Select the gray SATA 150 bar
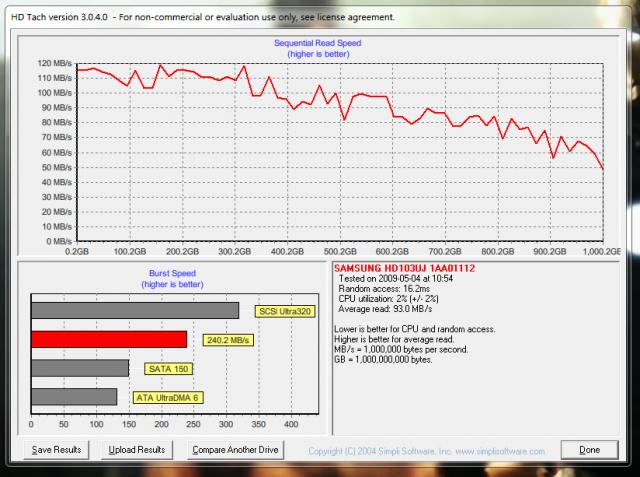This screenshot has width=640, height=477. pyautogui.click(x=80, y=368)
